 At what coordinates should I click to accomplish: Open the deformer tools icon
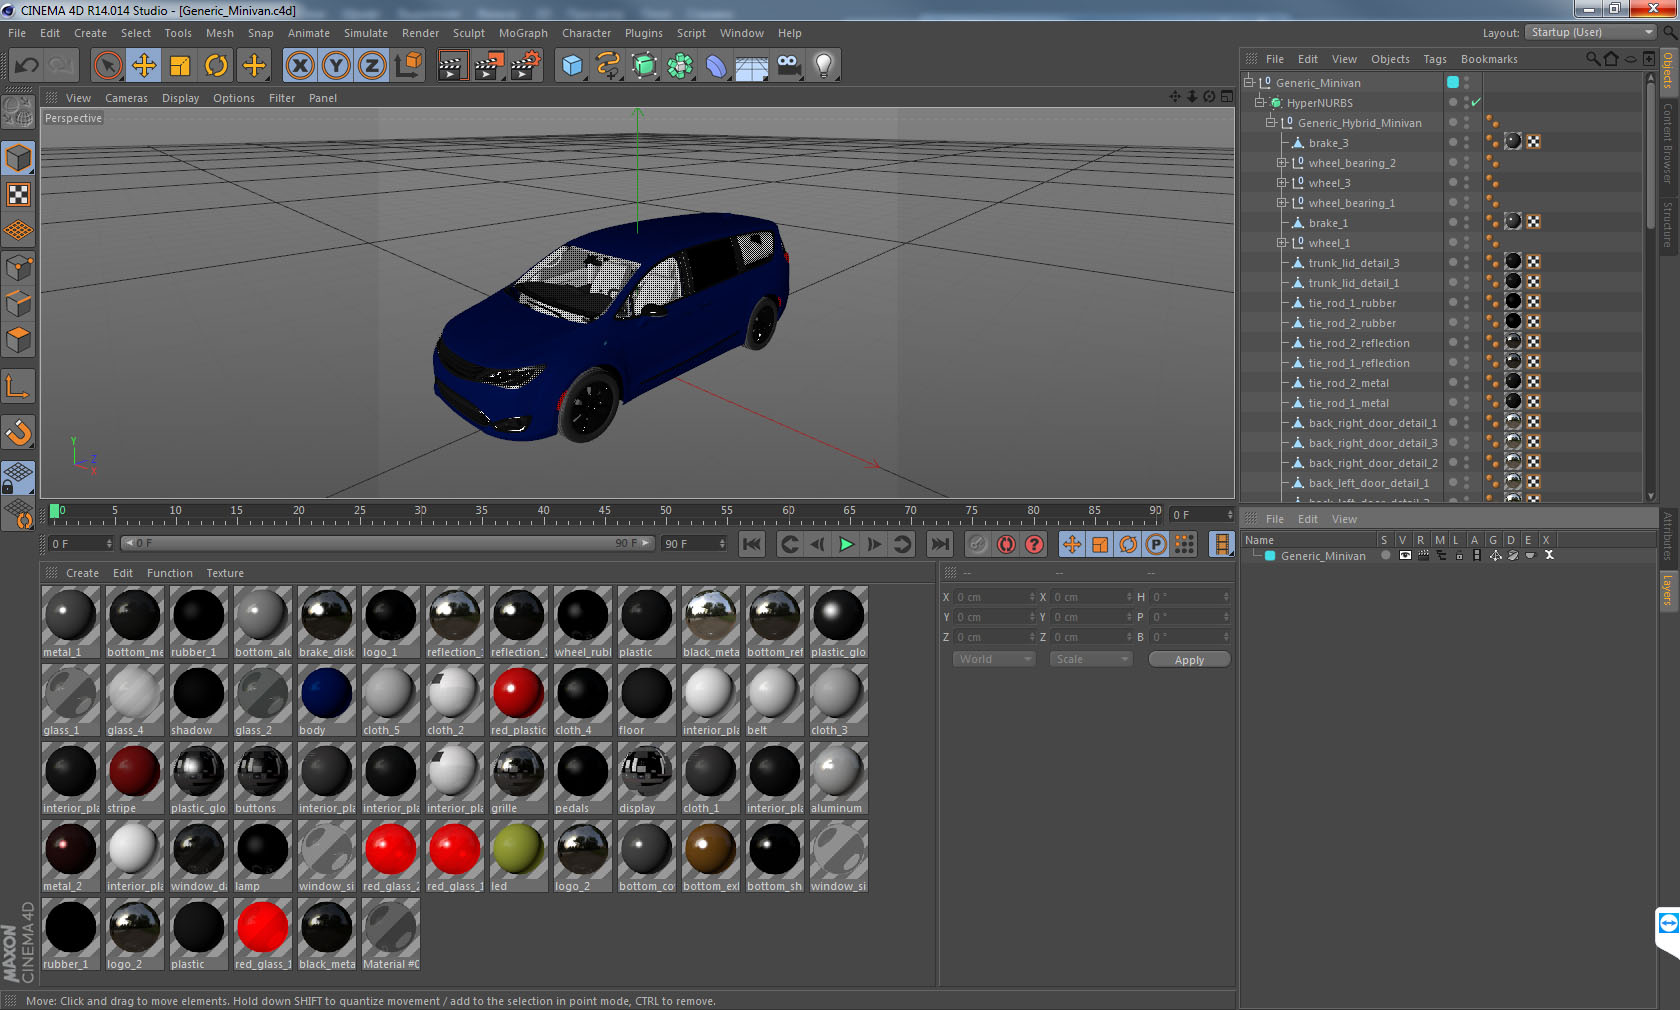(x=716, y=66)
